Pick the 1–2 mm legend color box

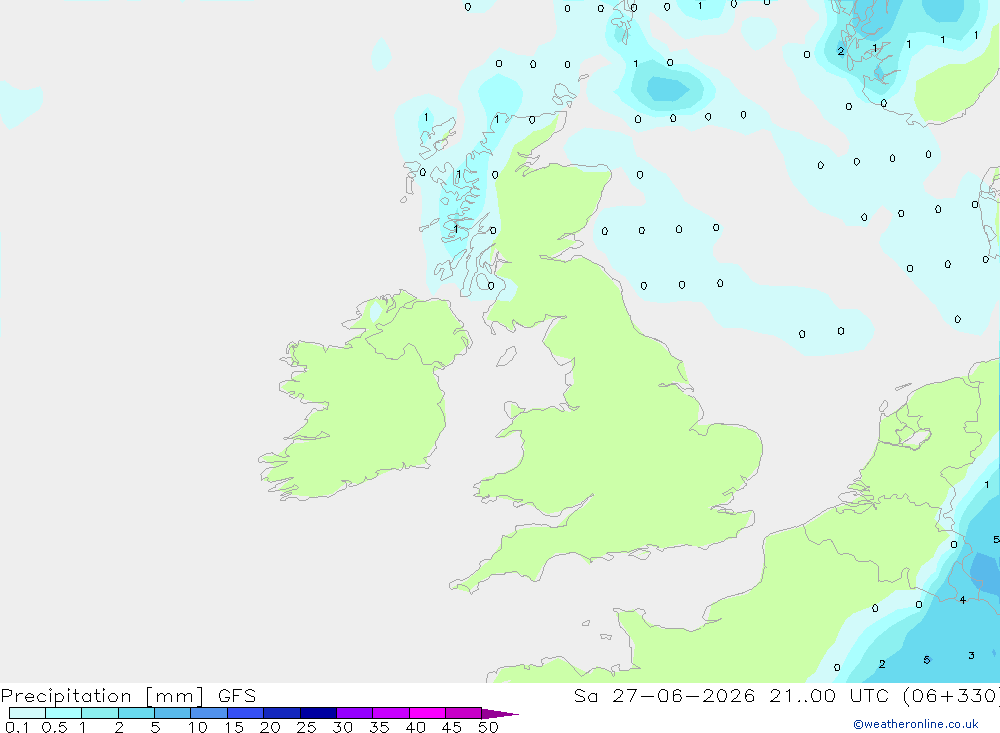click(100, 713)
